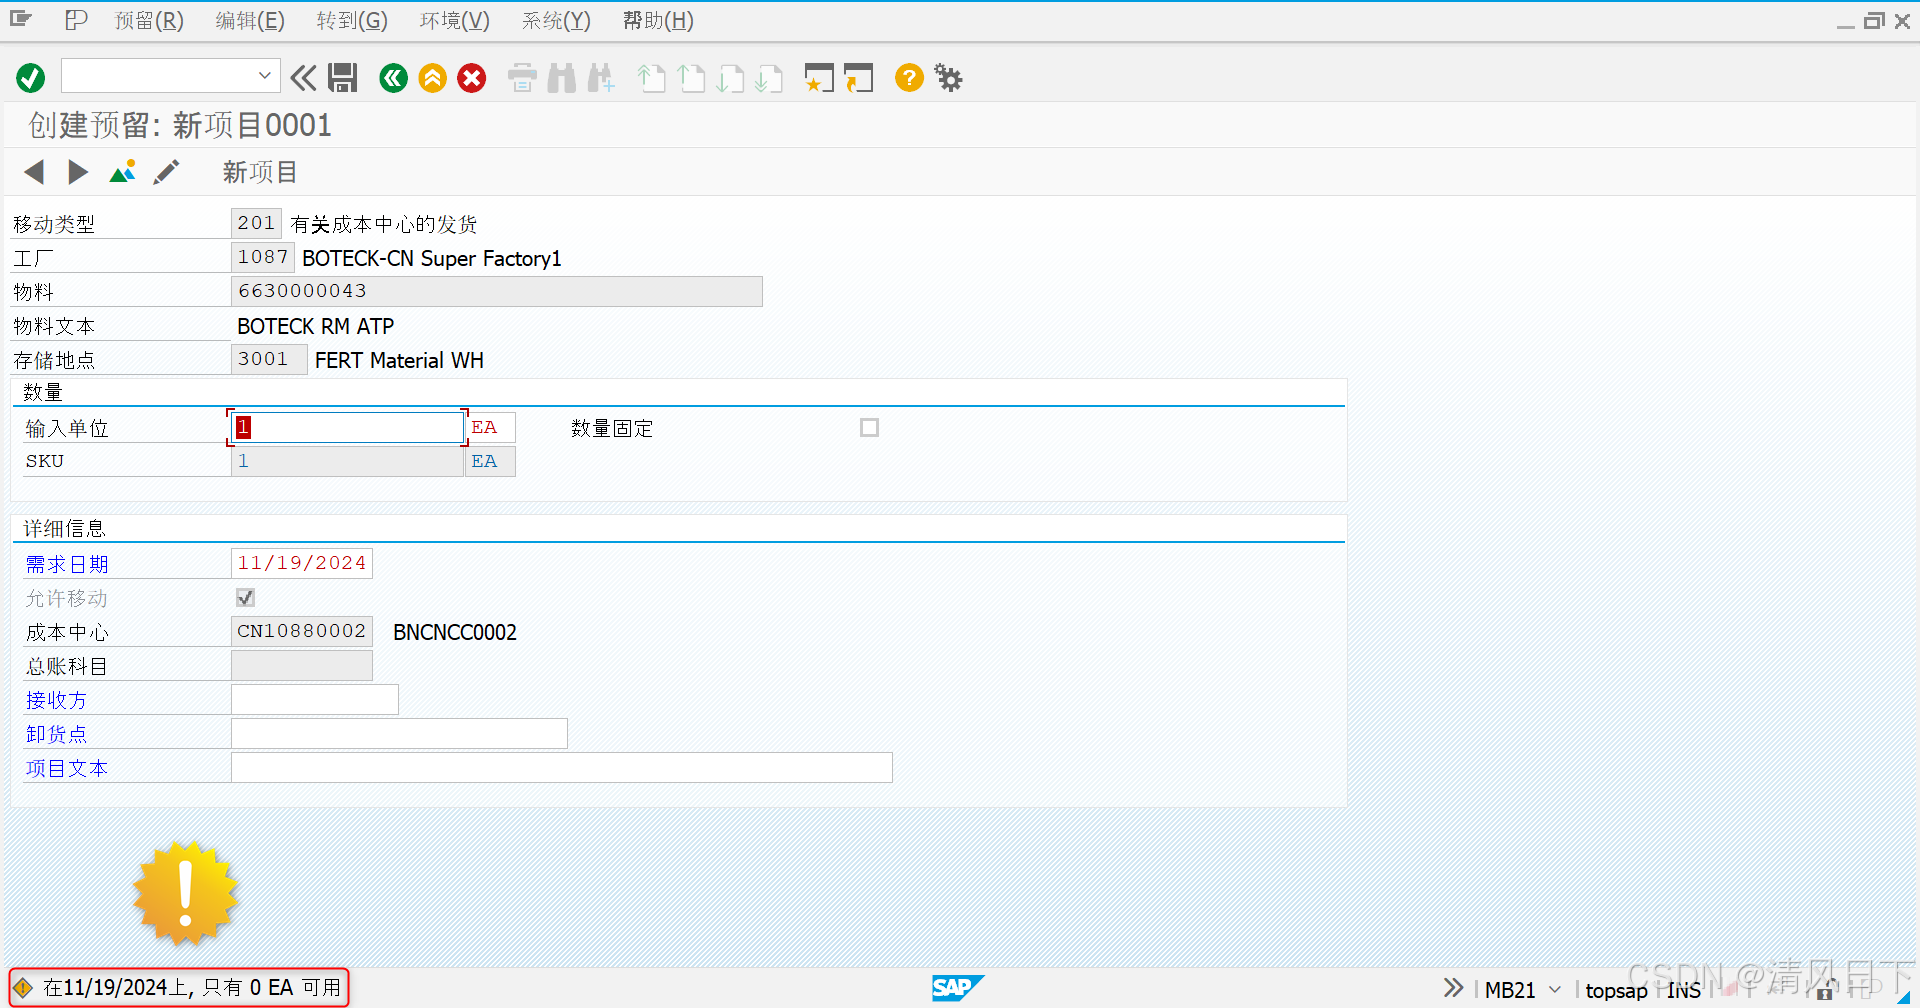Click the text BNCNCC0002
Viewport: 1920px width, 1008px height.
[455, 632]
